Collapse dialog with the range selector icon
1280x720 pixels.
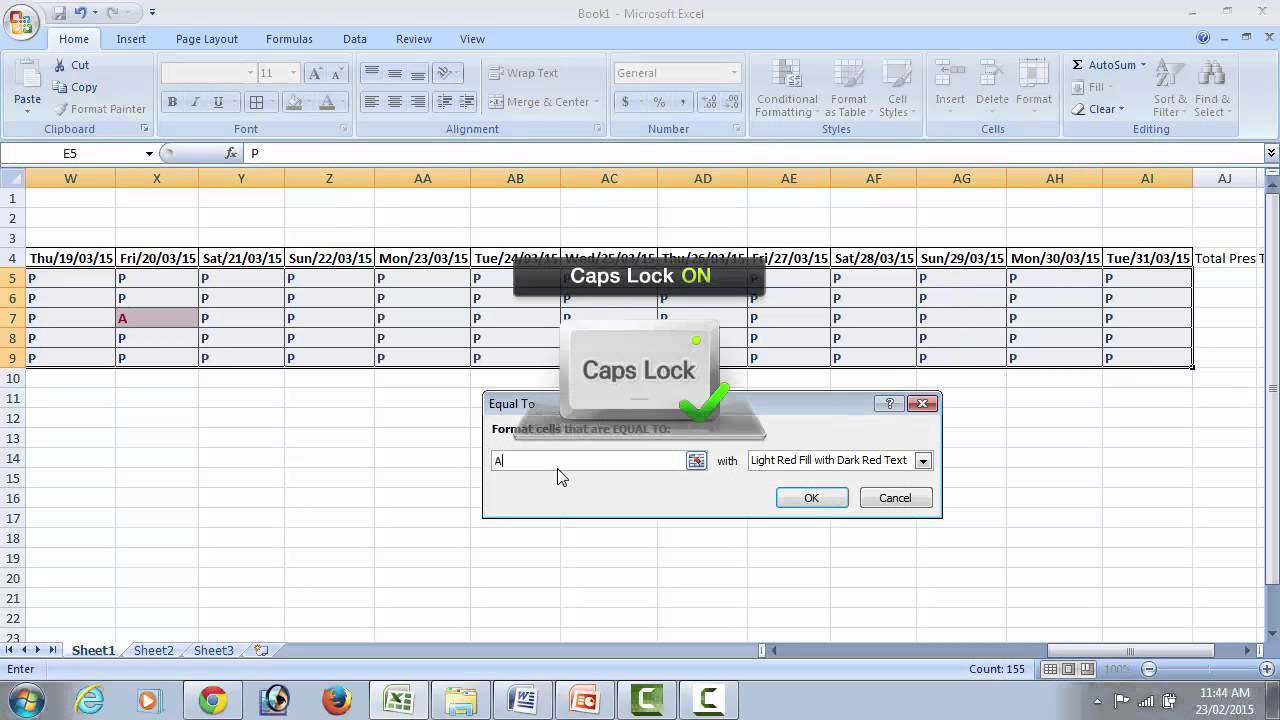[x=696, y=460]
